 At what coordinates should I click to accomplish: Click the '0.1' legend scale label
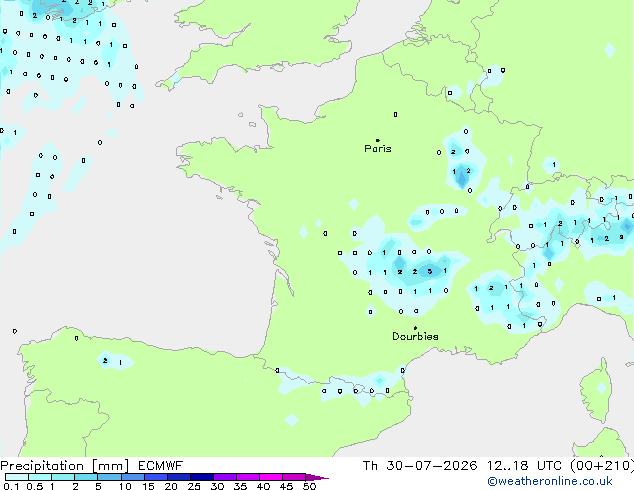11,486
